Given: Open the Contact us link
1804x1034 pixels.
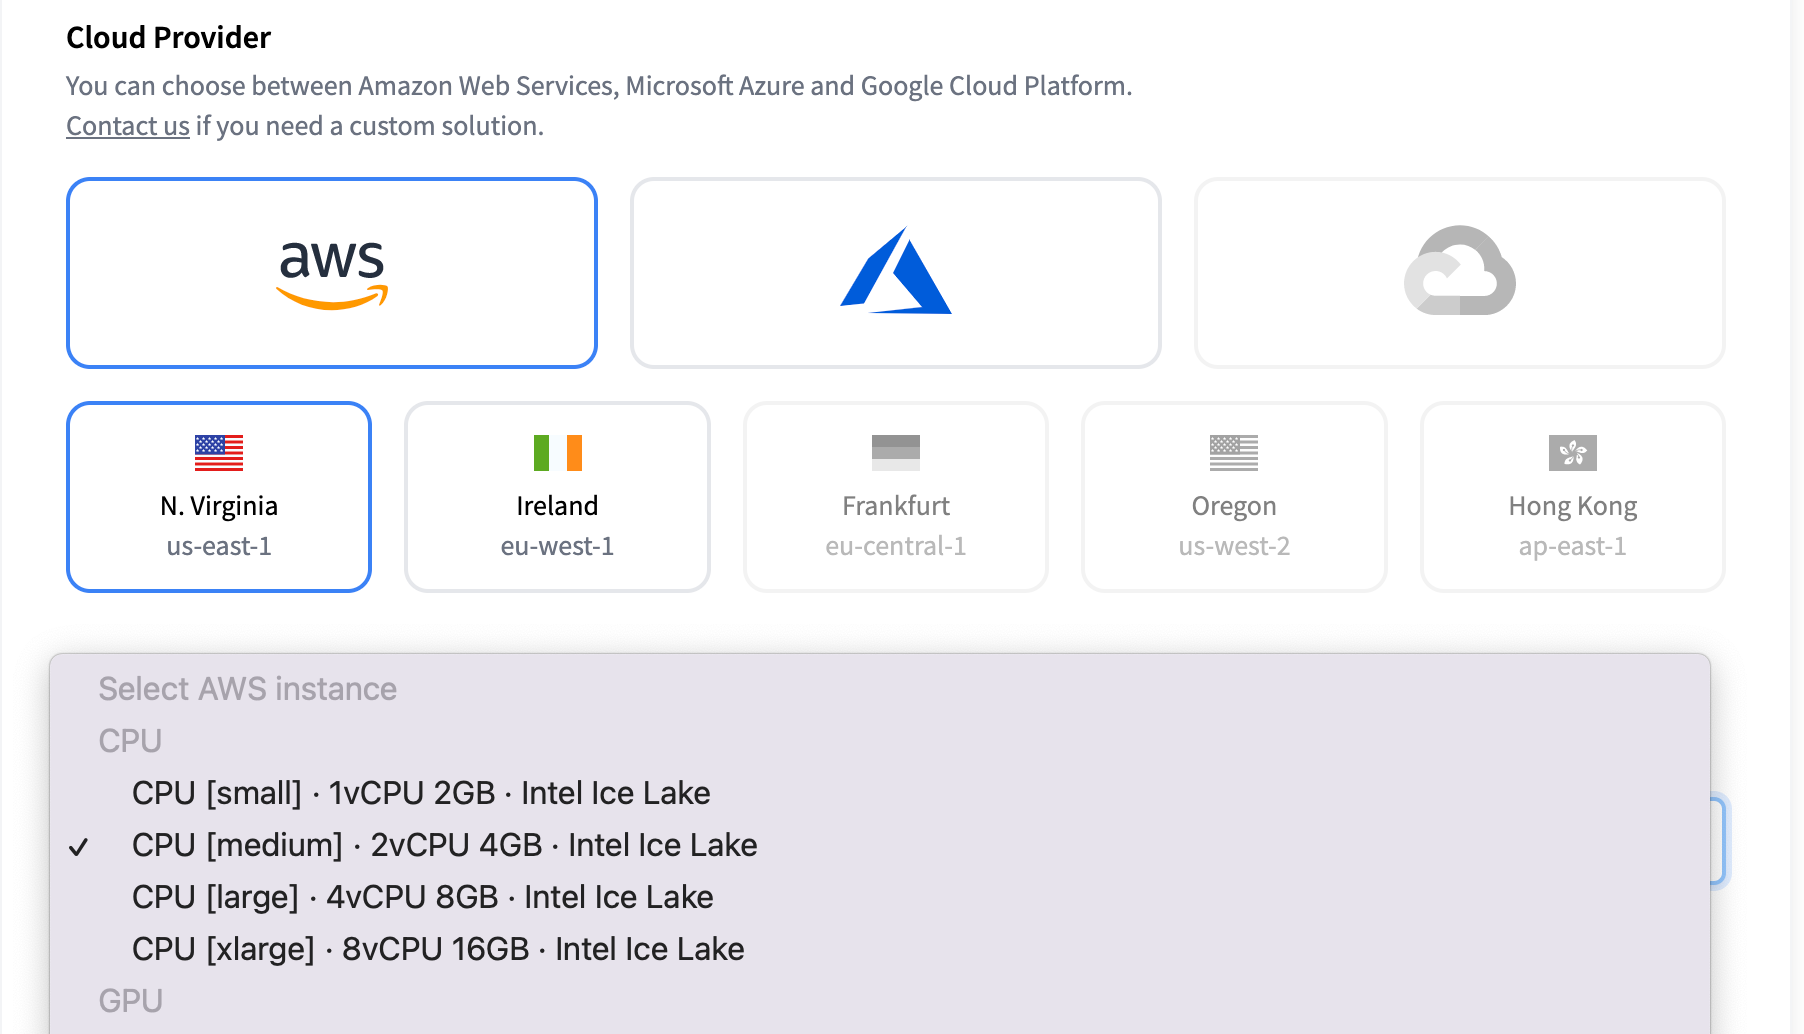Looking at the screenshot, I should point(127,126).
